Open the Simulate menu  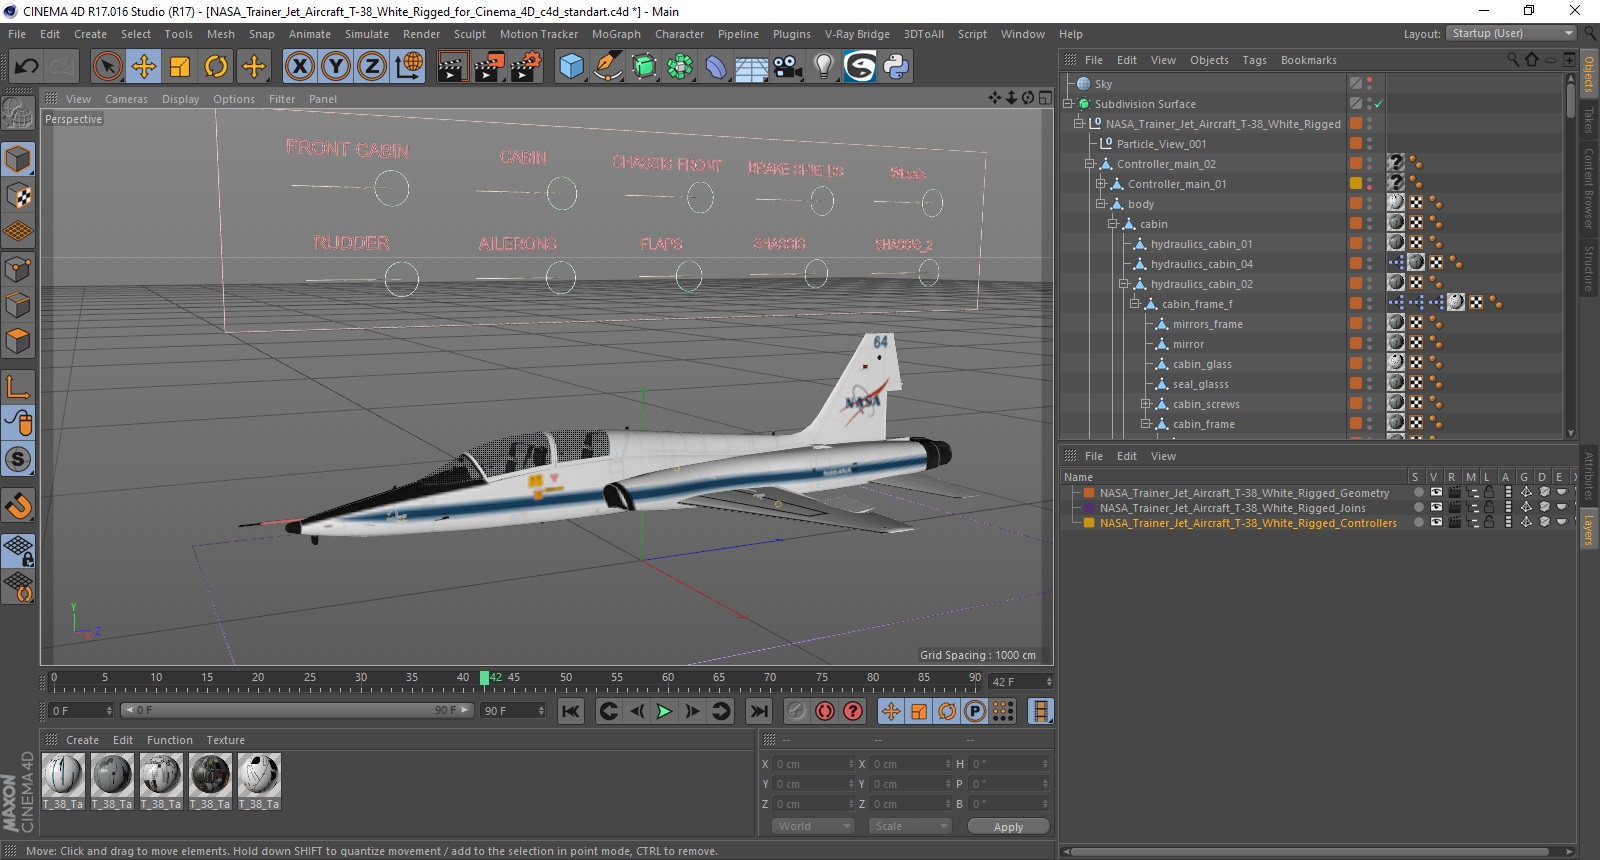[367, 34]
